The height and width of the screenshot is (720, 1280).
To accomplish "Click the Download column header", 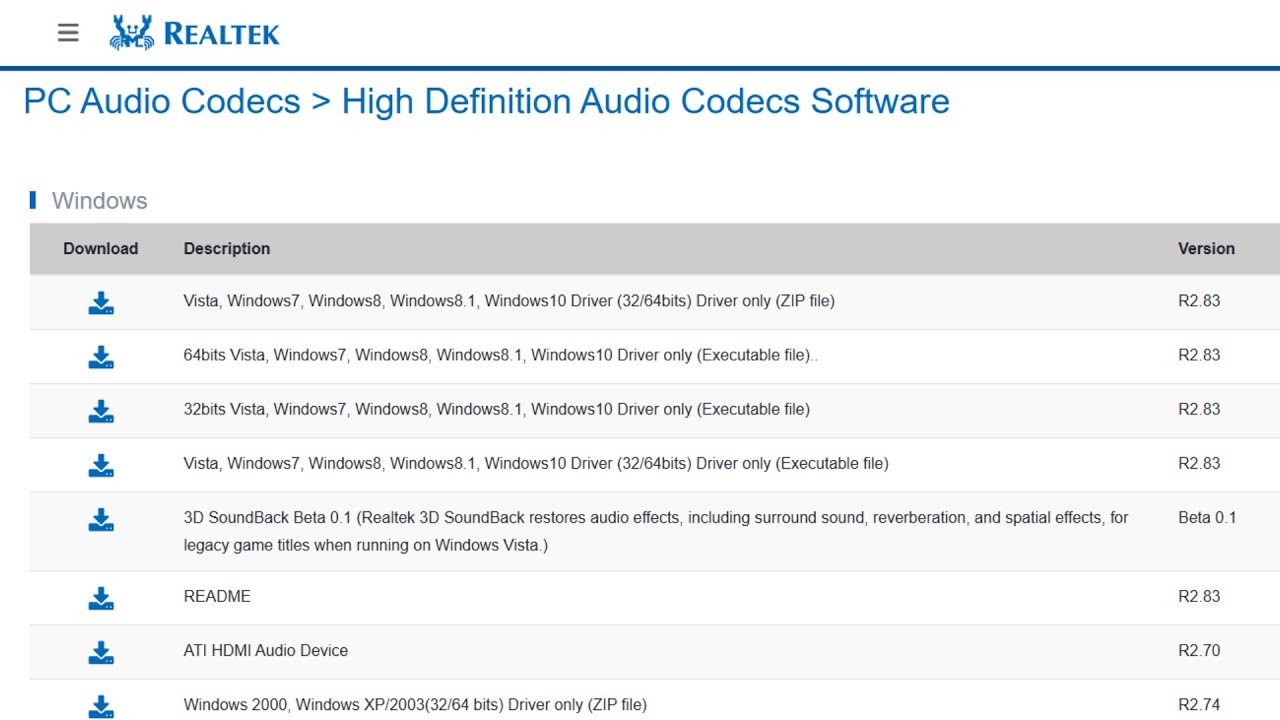I will point(101,249).
